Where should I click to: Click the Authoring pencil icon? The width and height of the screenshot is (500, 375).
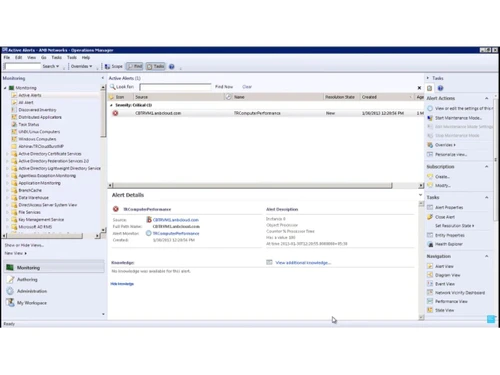pyautogui.click(x=11, y=279)
